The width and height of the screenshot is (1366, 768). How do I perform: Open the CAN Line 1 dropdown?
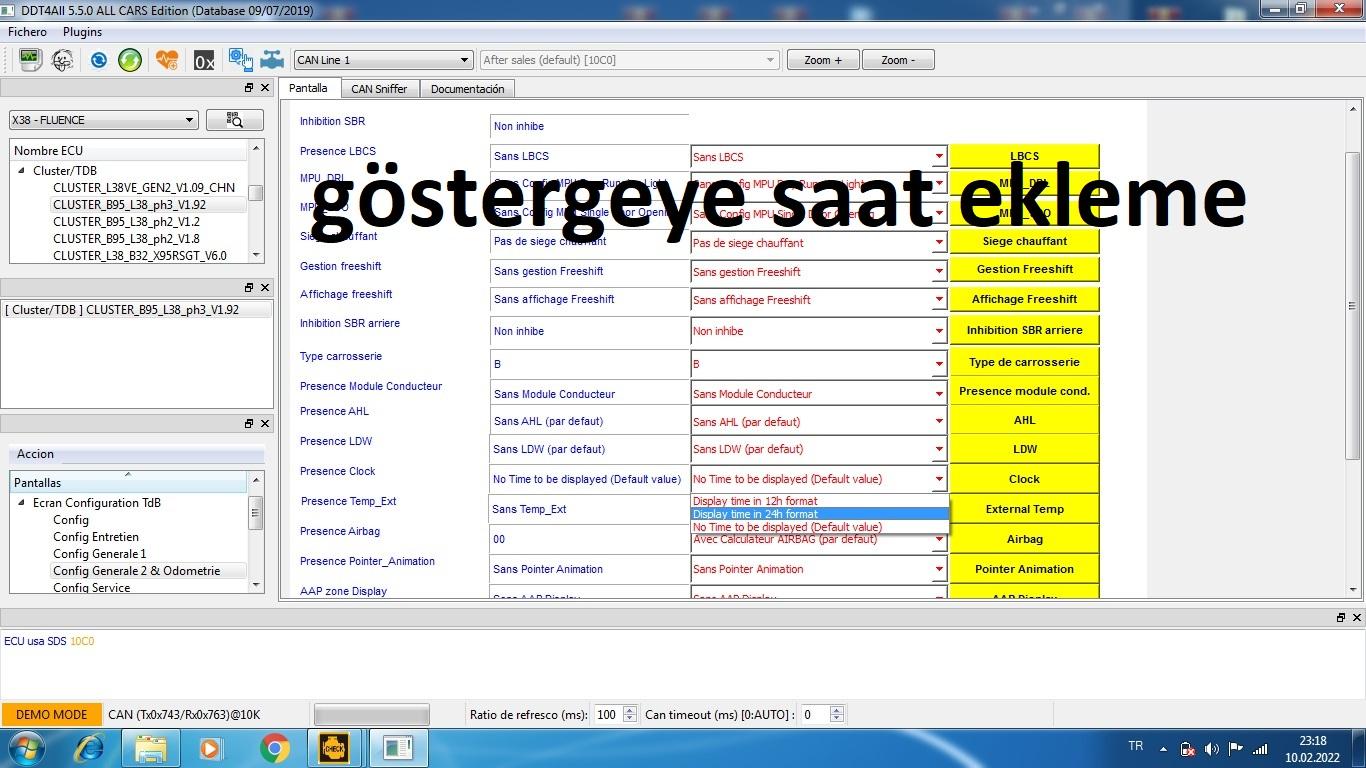[382, 60]
